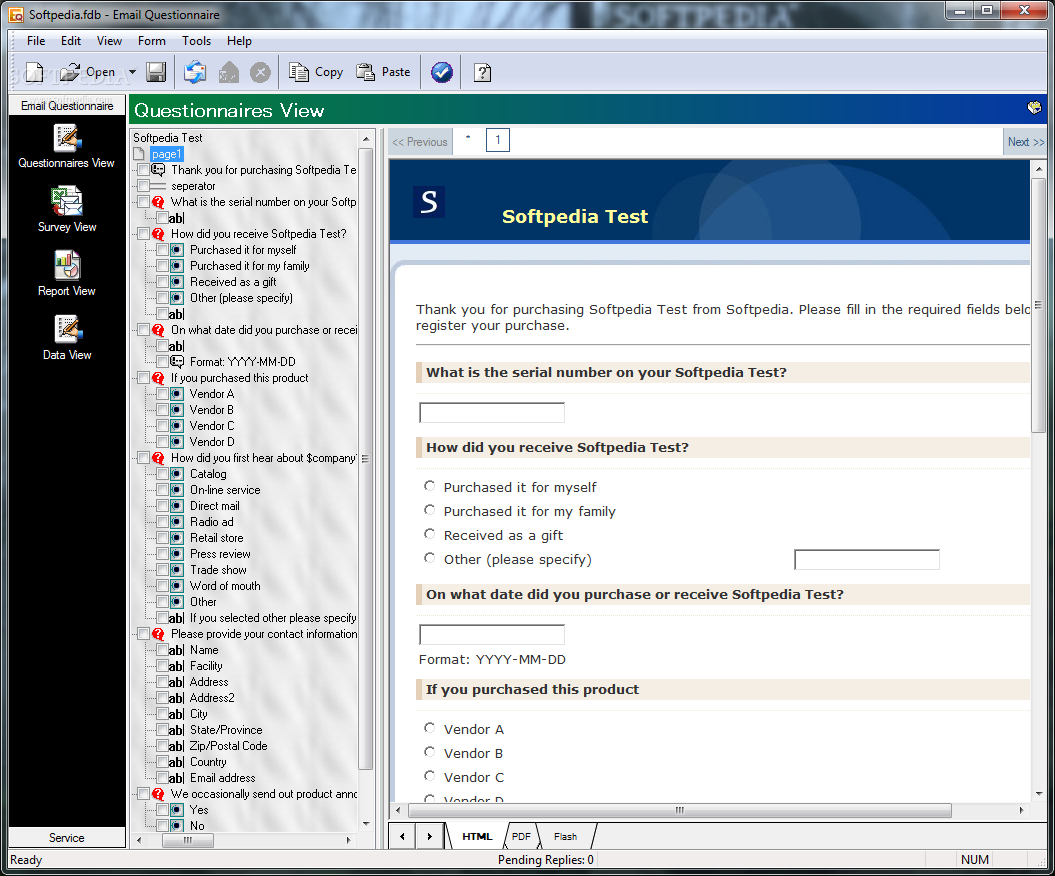Click the tree panel scroll down arrow
Screen dimensions: 1055x876
[366, 824]
